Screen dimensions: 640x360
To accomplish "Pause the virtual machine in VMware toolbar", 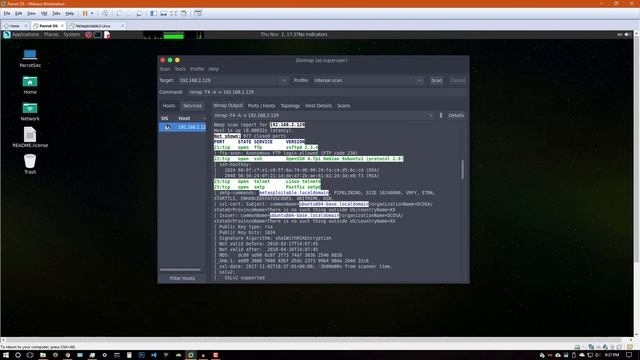I will pos(85,13).
